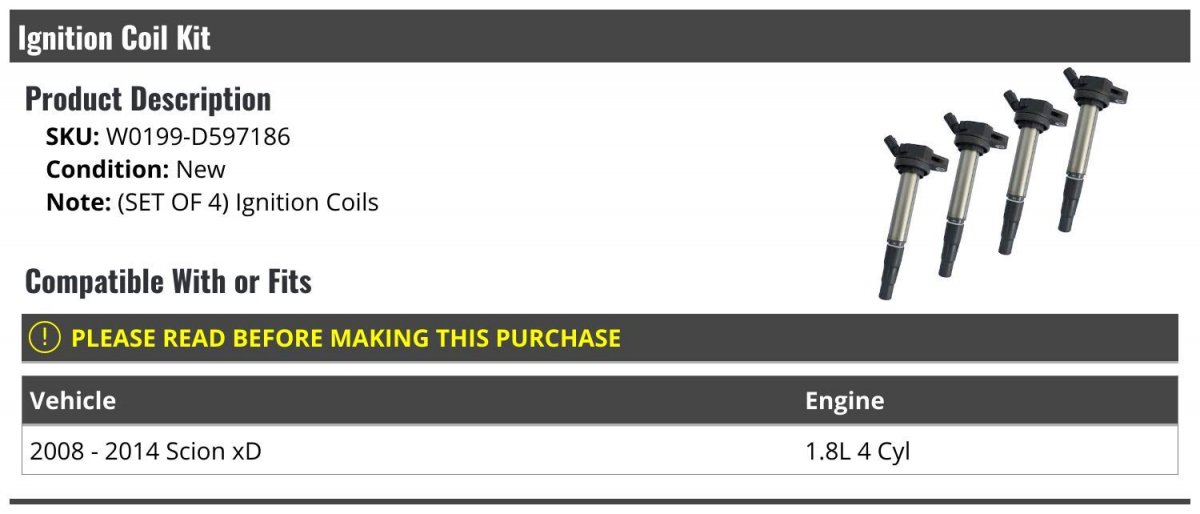This screenshot has width=1200, height=514.
Task: Select the 1.8L 4 Cyl engine cell
Action: pos(857,451)
